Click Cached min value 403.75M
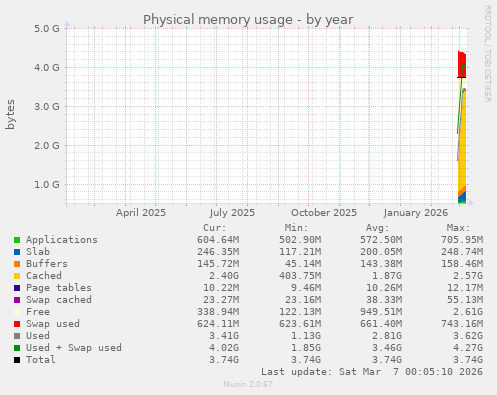The width and height of the screenshot is (497, 395). [x=300, y=276]
